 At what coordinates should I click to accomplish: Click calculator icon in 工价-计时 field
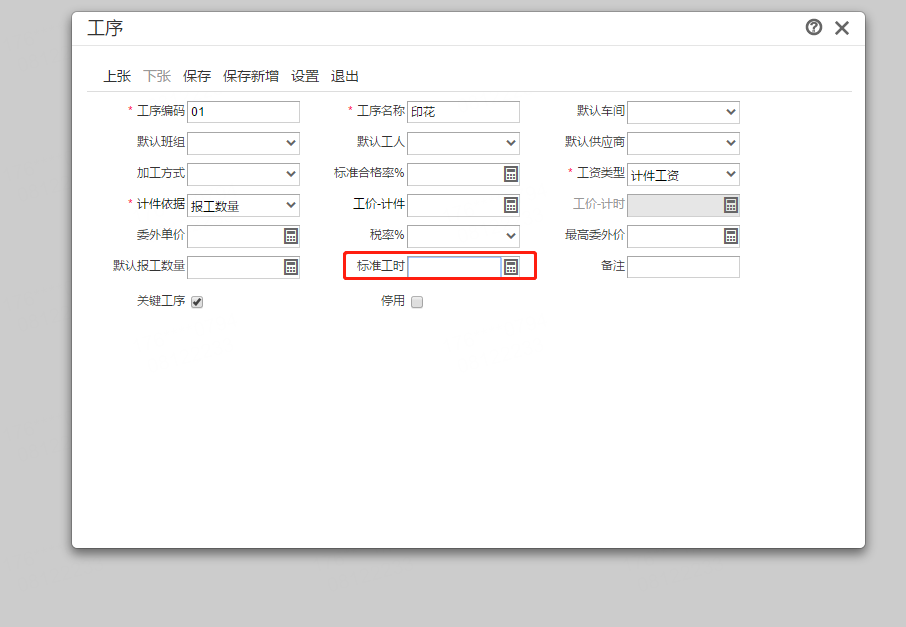pos(731,205)
